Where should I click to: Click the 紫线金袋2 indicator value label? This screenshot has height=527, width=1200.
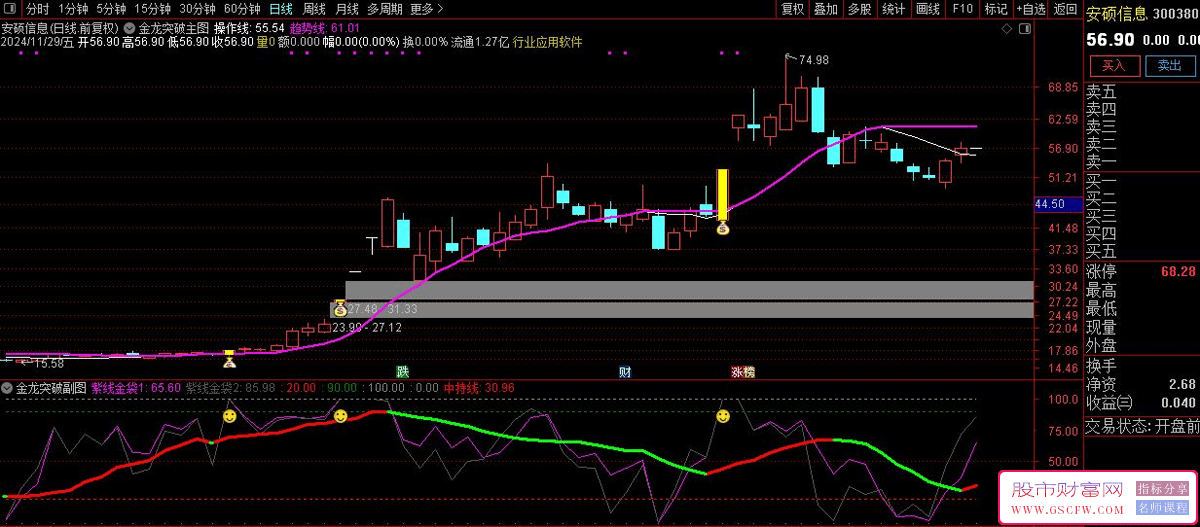pyautogui.click(x=231, y=387)
